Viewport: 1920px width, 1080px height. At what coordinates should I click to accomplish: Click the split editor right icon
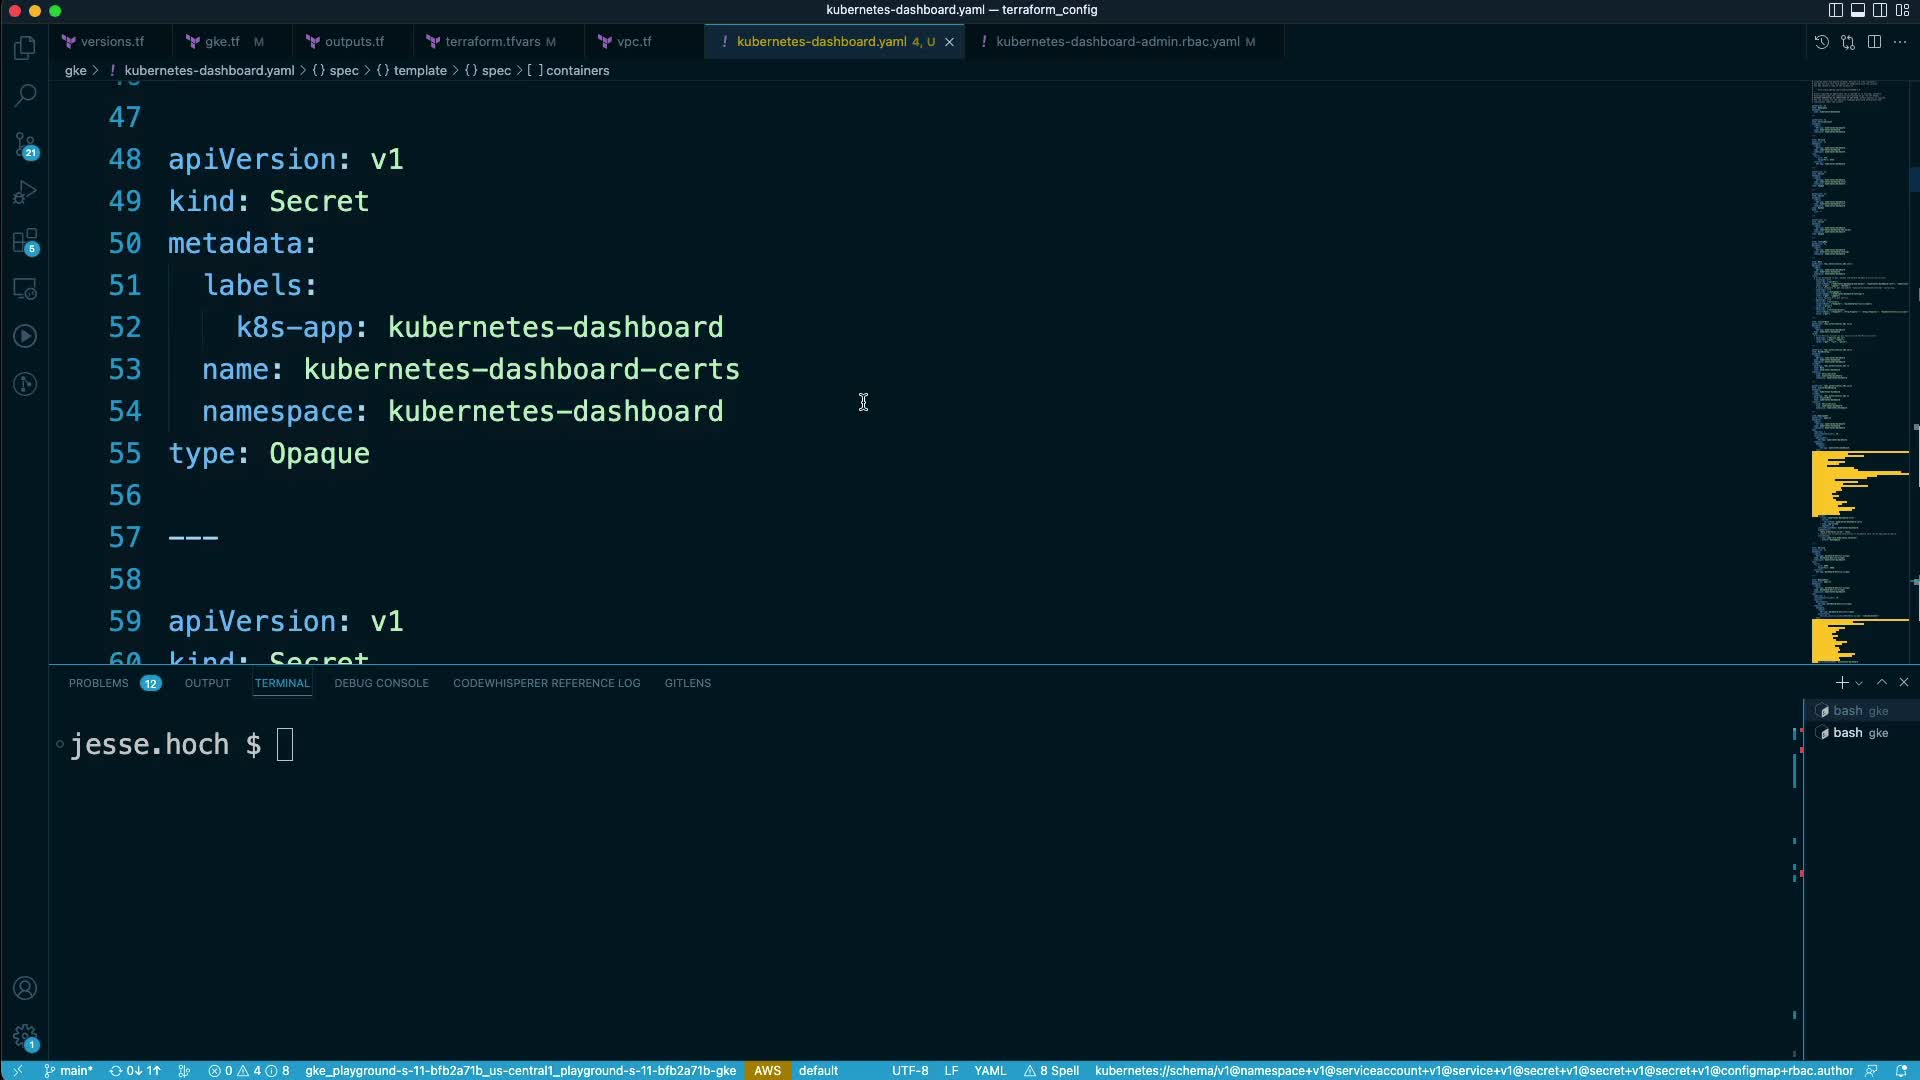(x=1874, y=42)
